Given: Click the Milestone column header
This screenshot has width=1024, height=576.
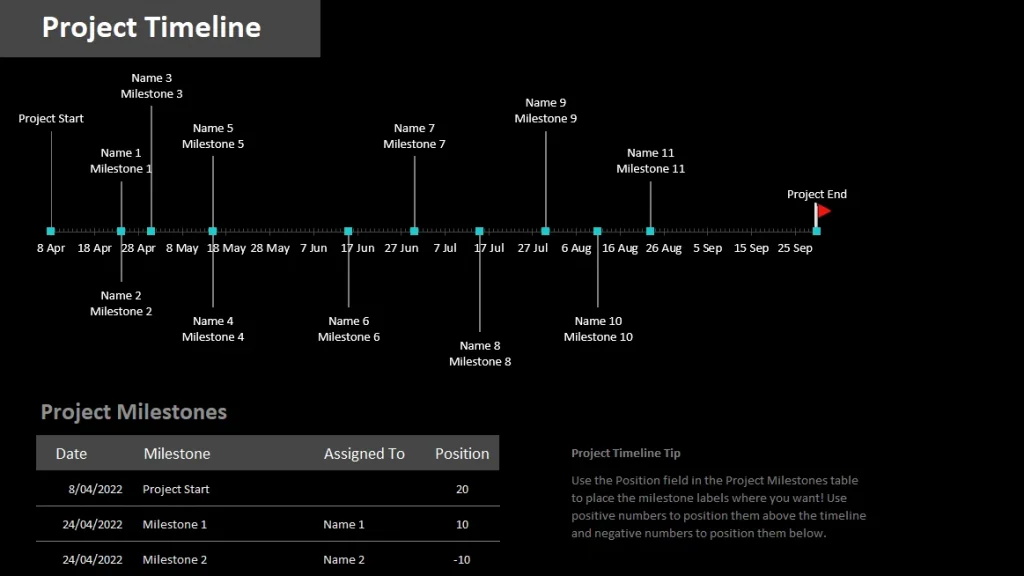Looking at the screenshot, I should (x=177, y=453).
